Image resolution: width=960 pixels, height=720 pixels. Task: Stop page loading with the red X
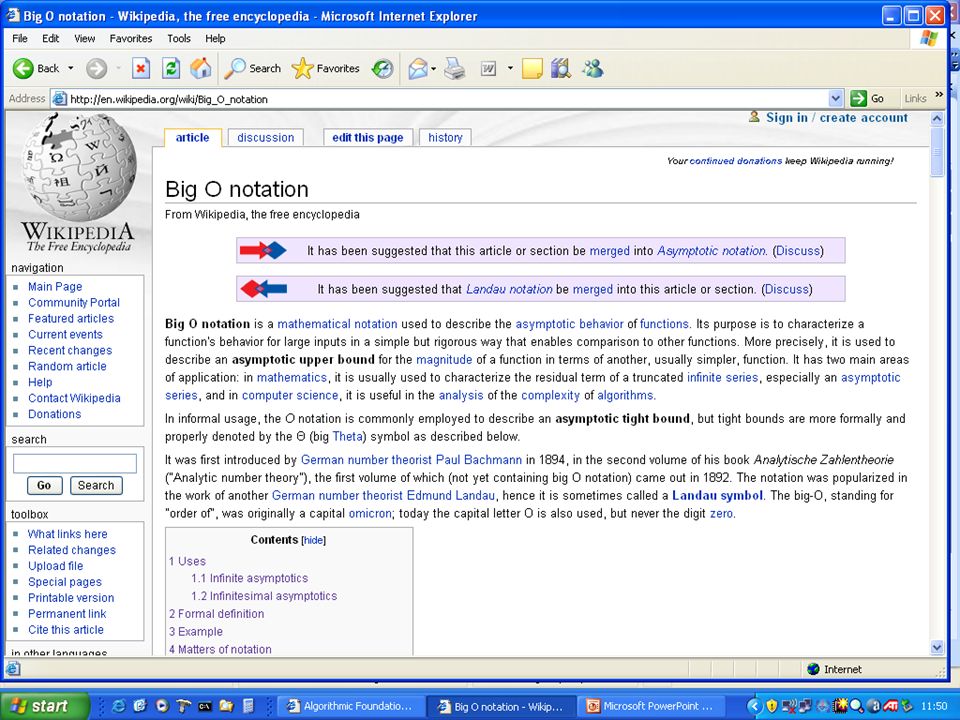click(141, 69)
